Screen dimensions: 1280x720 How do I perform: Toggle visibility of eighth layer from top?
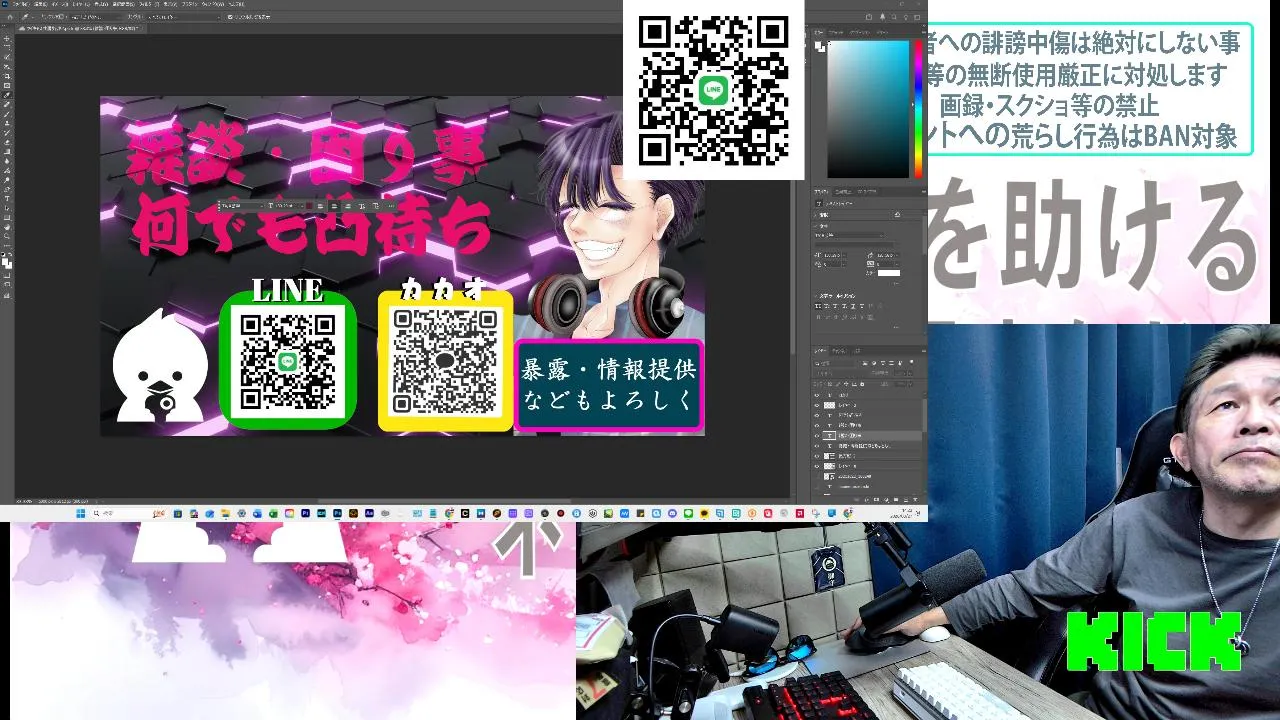816,466
